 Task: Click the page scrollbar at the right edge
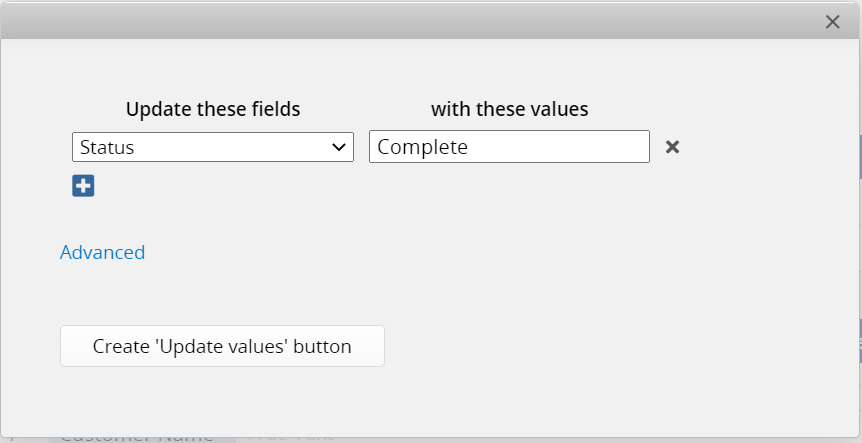pyautogui.click(x=860, y=157)
